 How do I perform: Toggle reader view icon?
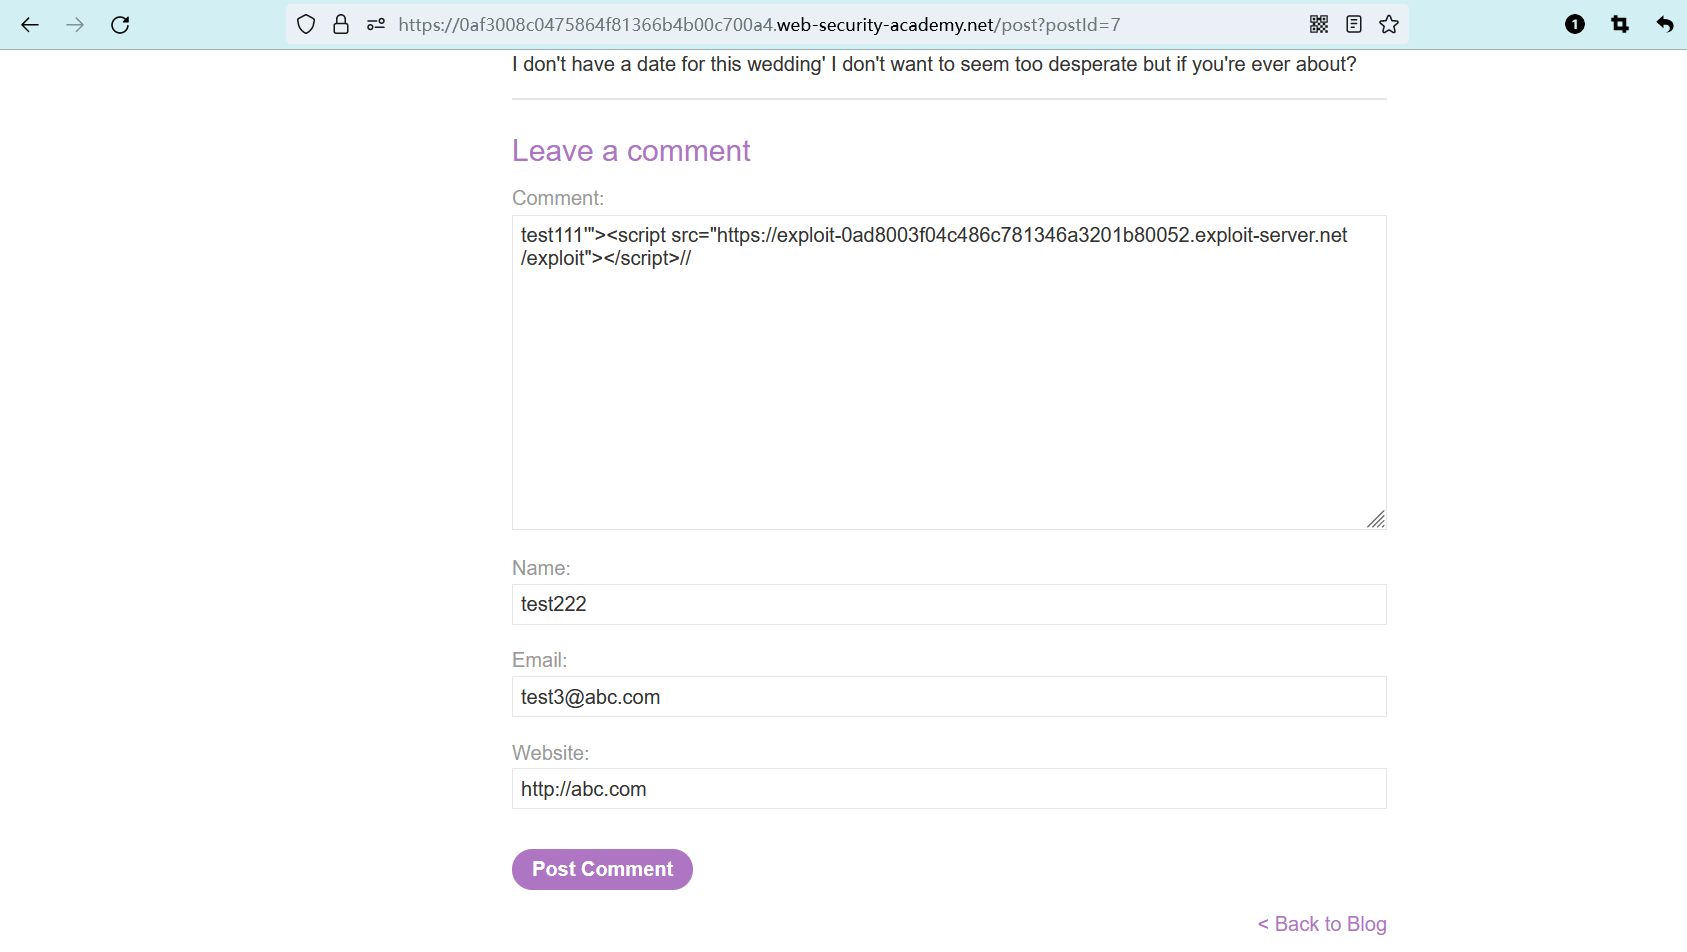pyautogui.click(x=1354, y=25)
